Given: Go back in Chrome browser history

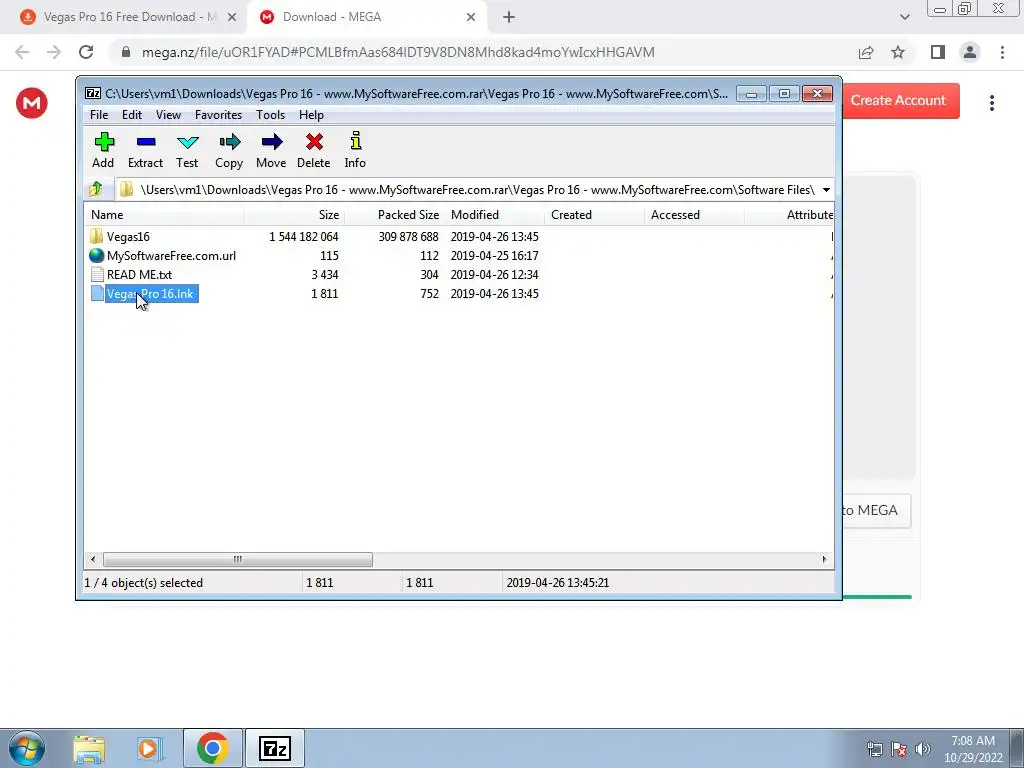Looking at the screenshot, I should click(22, 52).
